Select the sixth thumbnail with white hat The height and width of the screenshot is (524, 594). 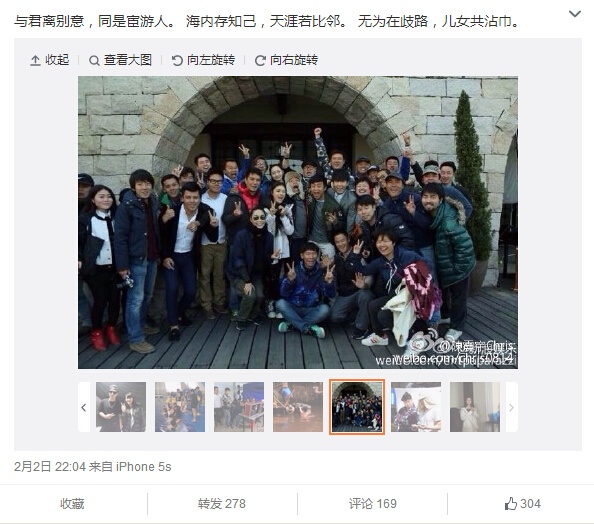pyautogui.click(x=416, y=407)
